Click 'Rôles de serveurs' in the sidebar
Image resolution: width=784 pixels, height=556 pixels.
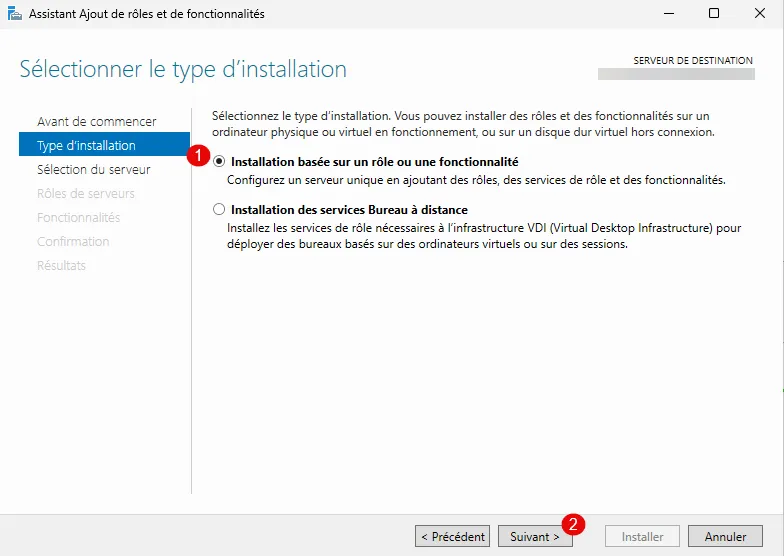[85, 193]
